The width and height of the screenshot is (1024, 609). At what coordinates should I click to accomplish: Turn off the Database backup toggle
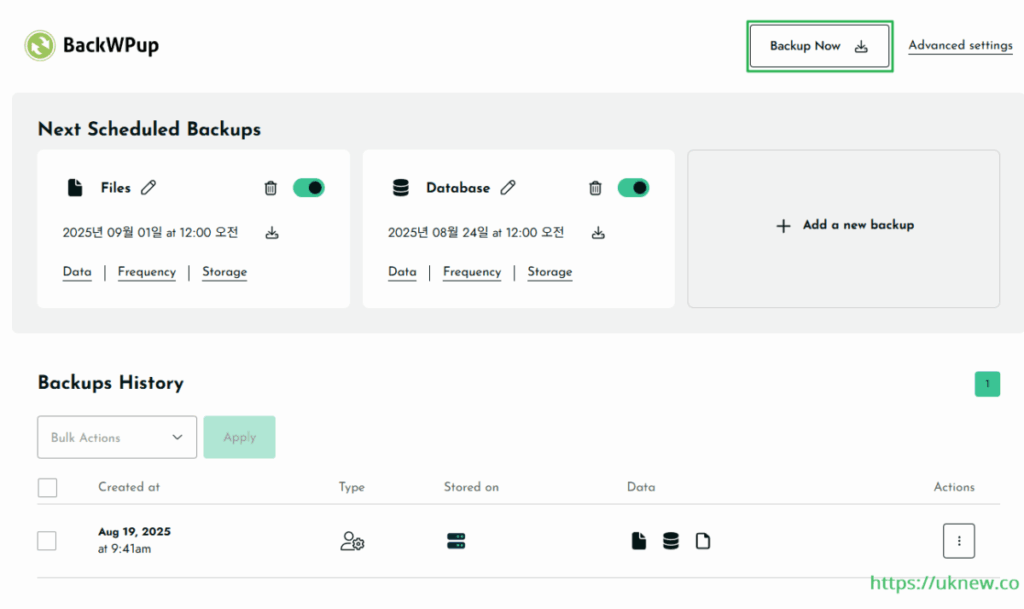pos(633,187)
